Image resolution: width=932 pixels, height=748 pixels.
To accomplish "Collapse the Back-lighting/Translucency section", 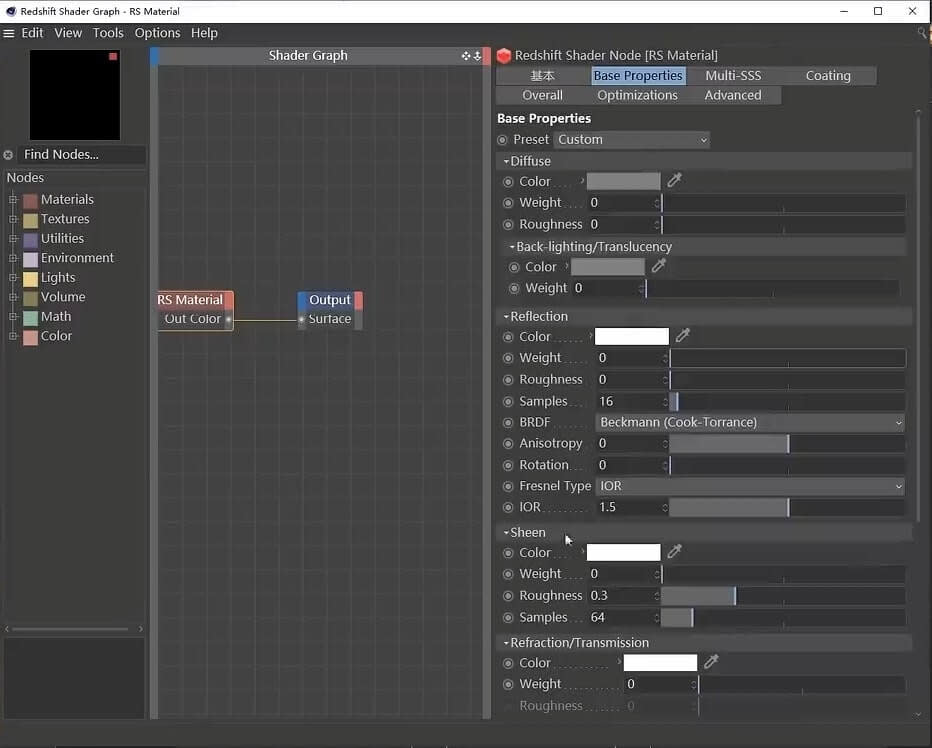I will coord(512,246).
